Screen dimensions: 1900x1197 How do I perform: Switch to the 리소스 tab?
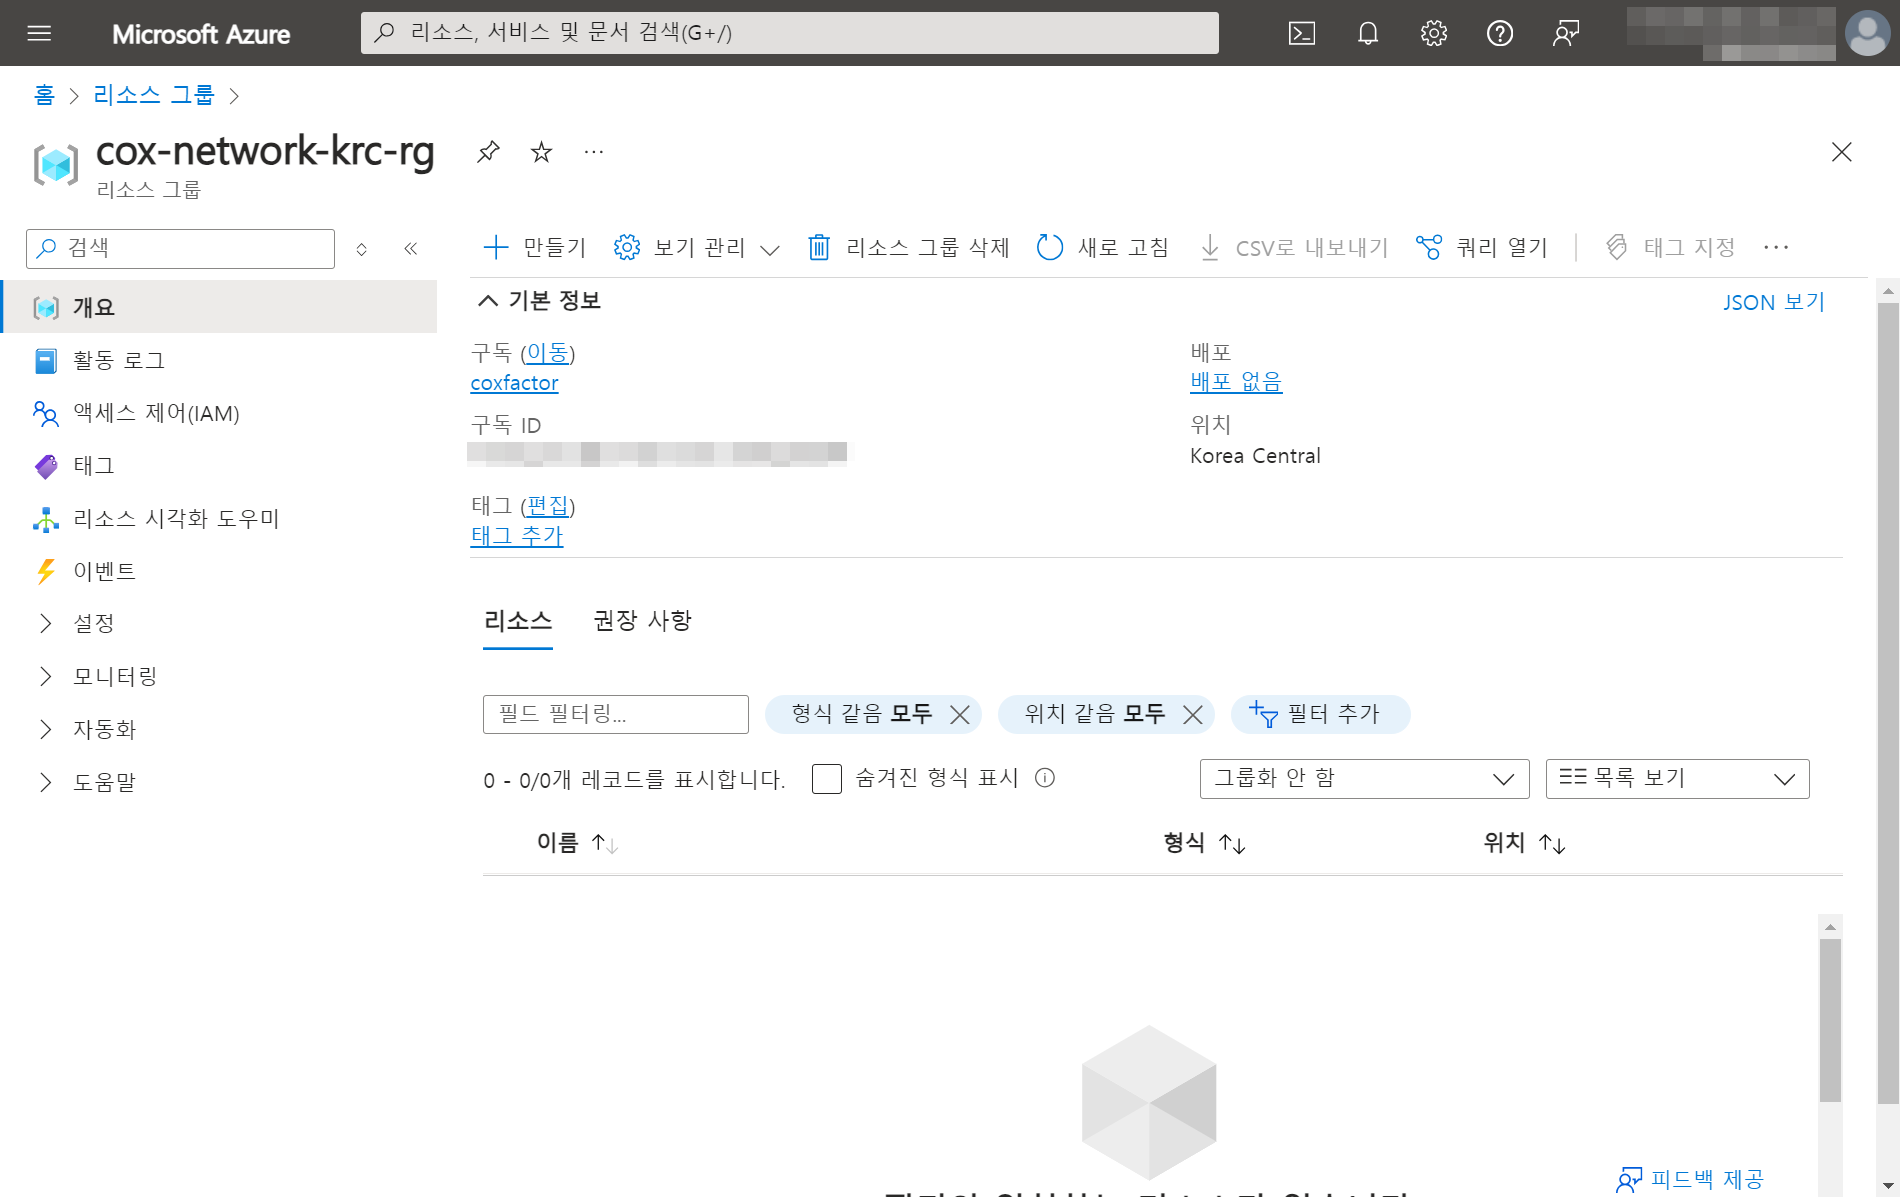[x=518, y=621]
